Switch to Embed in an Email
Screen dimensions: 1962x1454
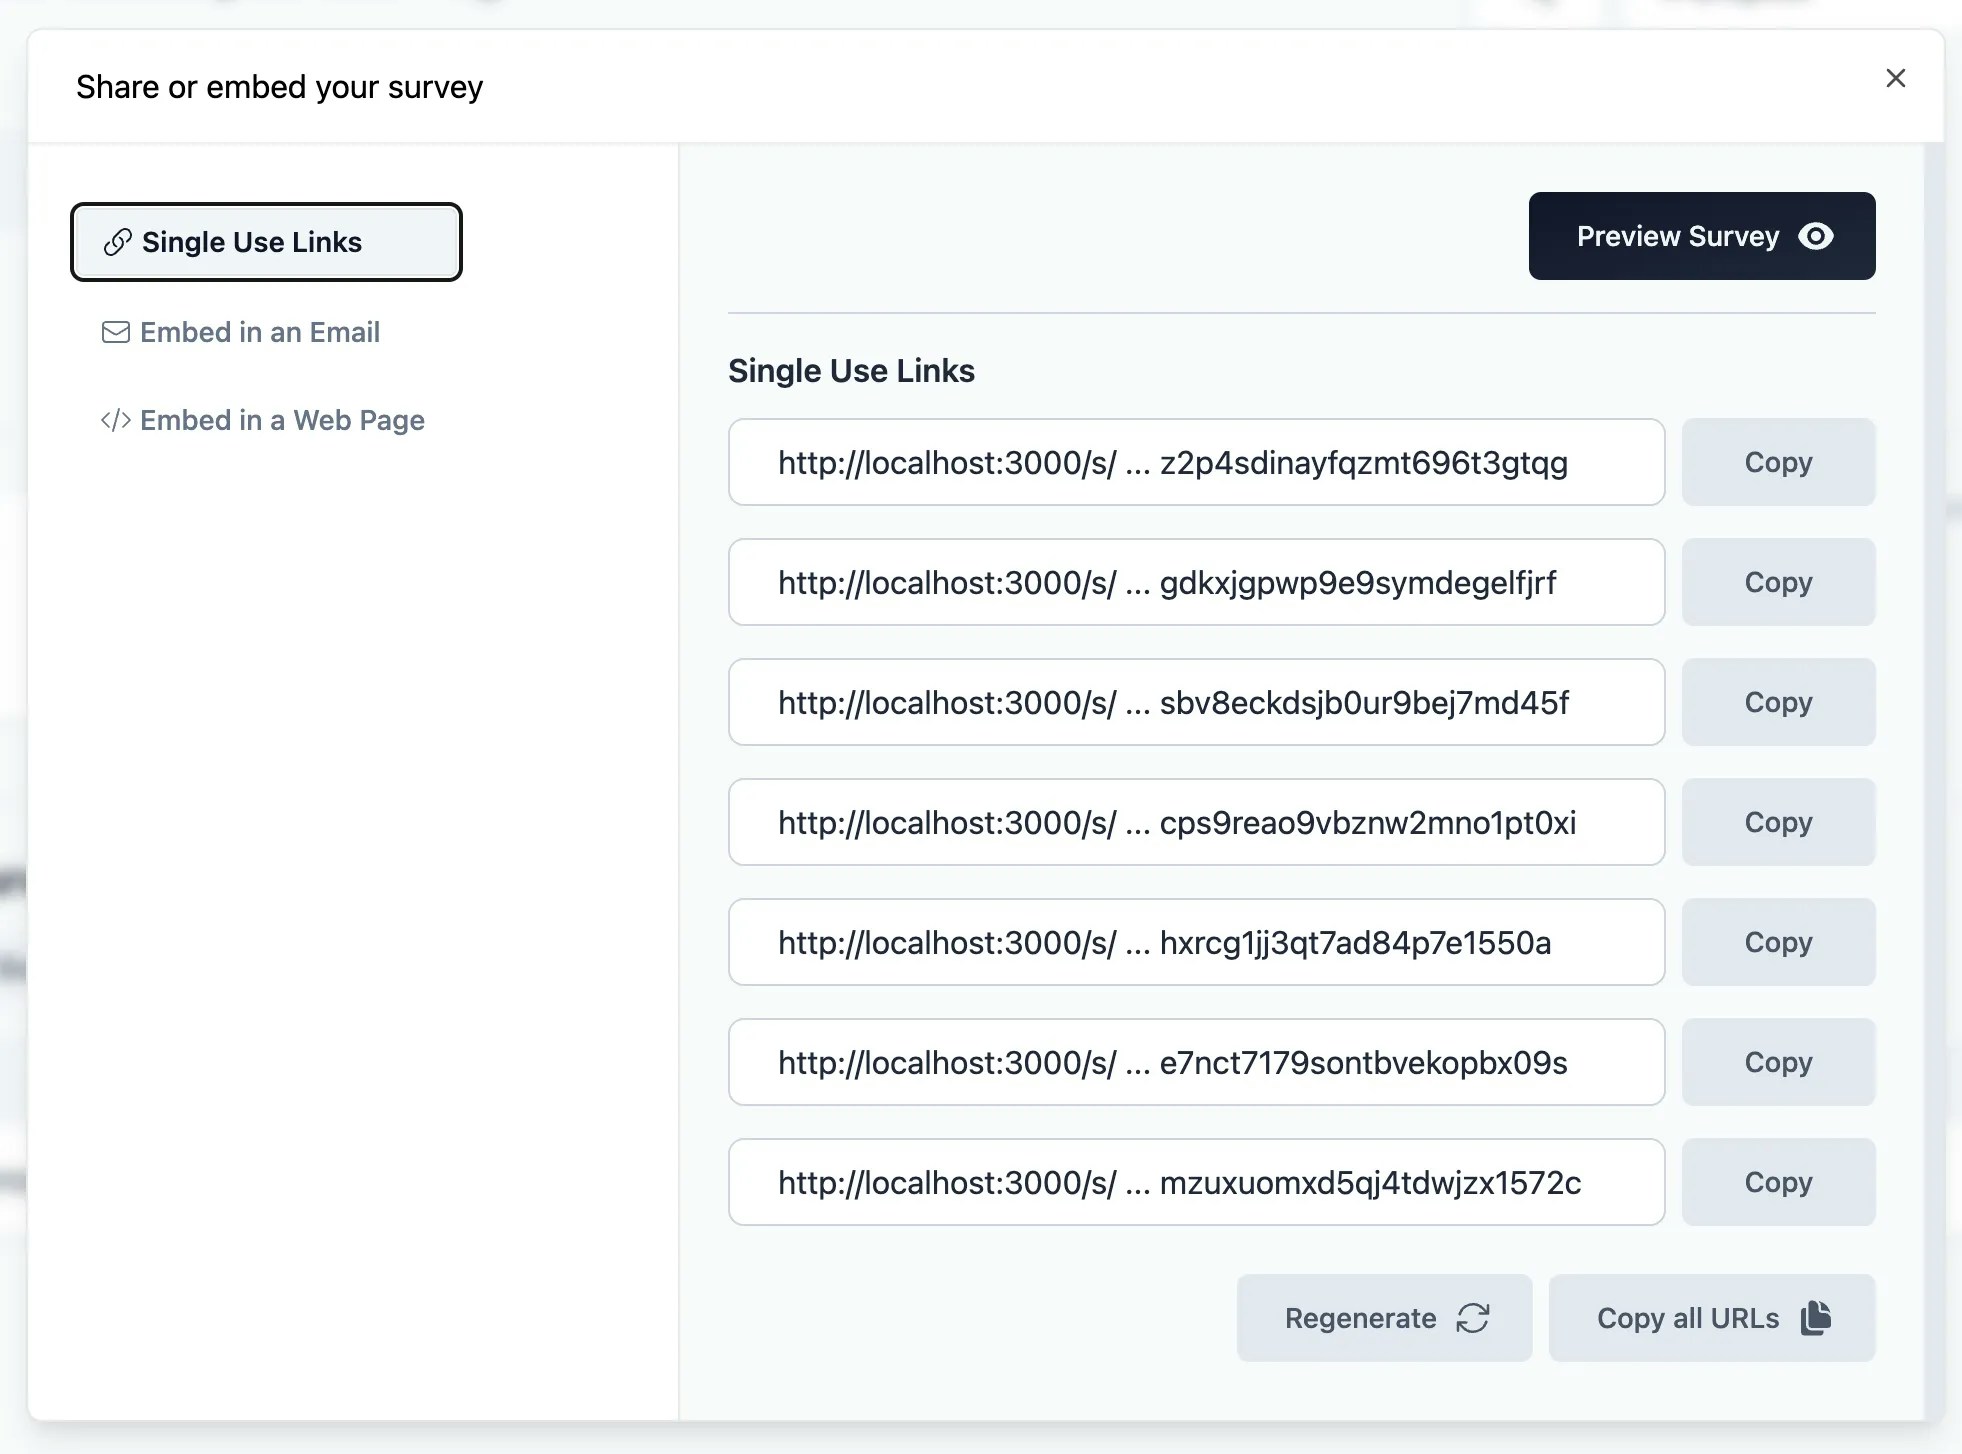(260, 332)
